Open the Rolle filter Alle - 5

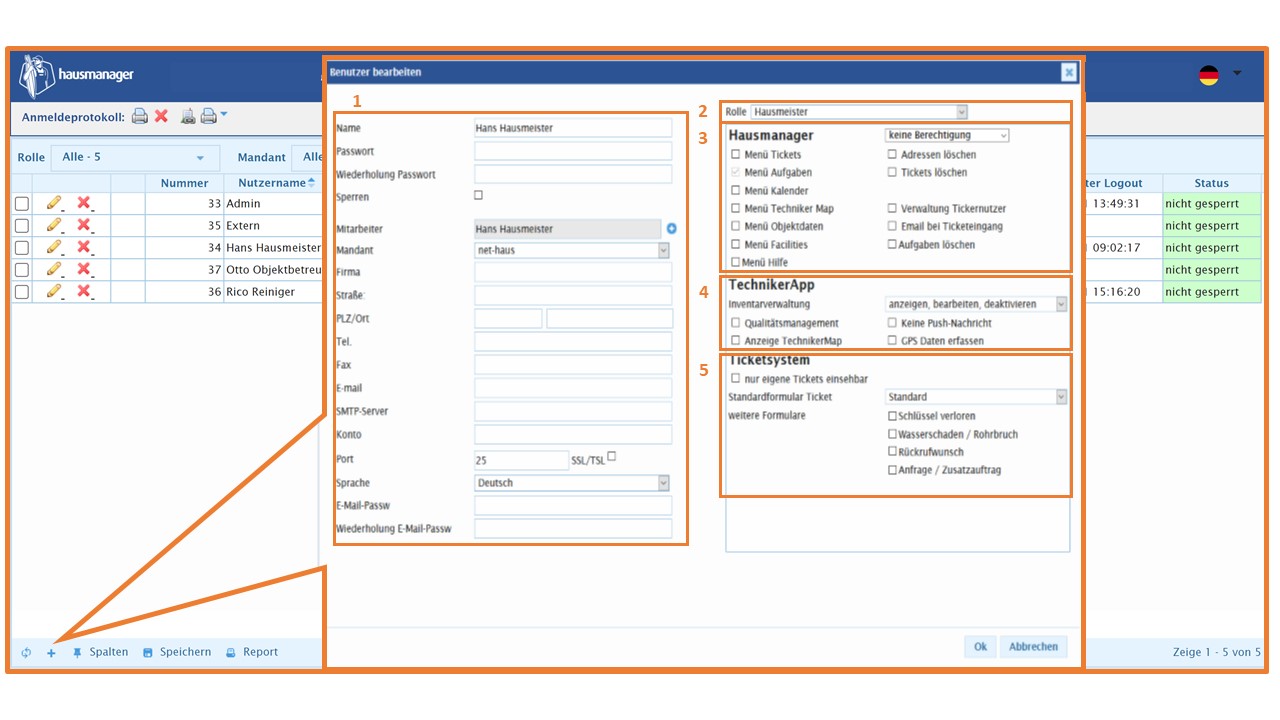135,158
